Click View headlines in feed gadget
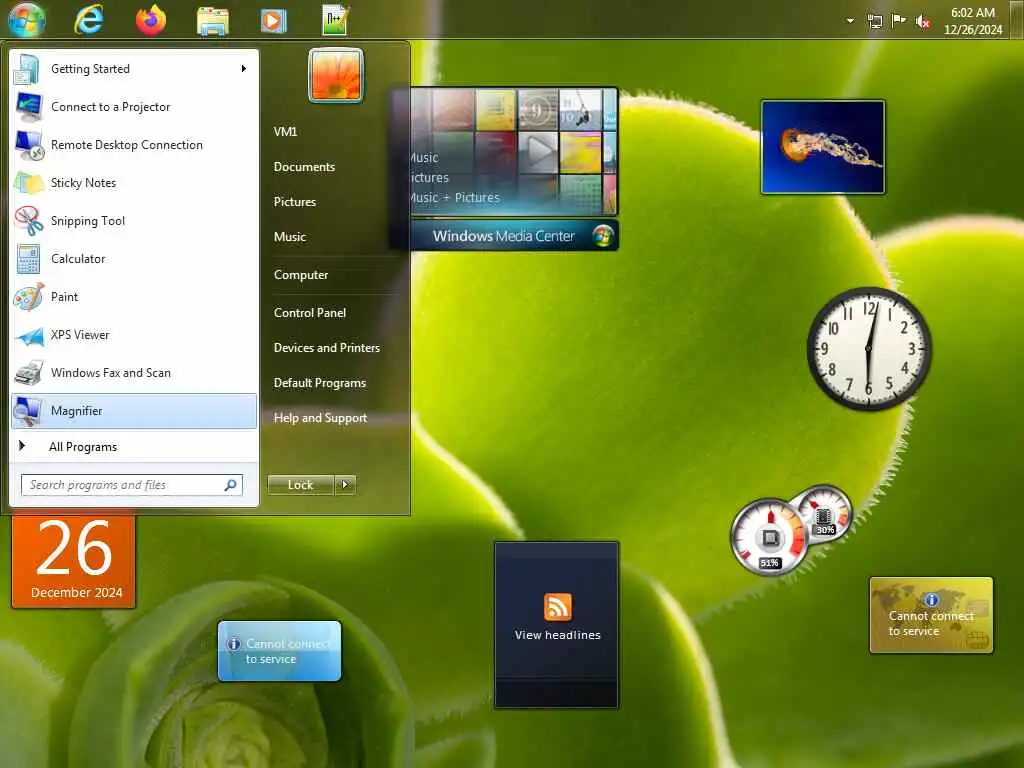 pyautogui.click(x=557, y=635)
